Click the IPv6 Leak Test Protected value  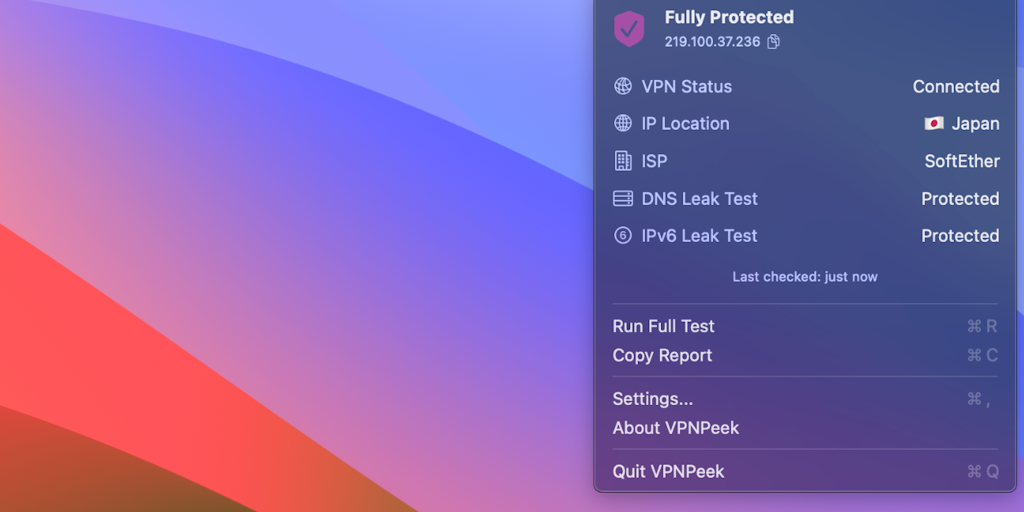tap(960, 236)
